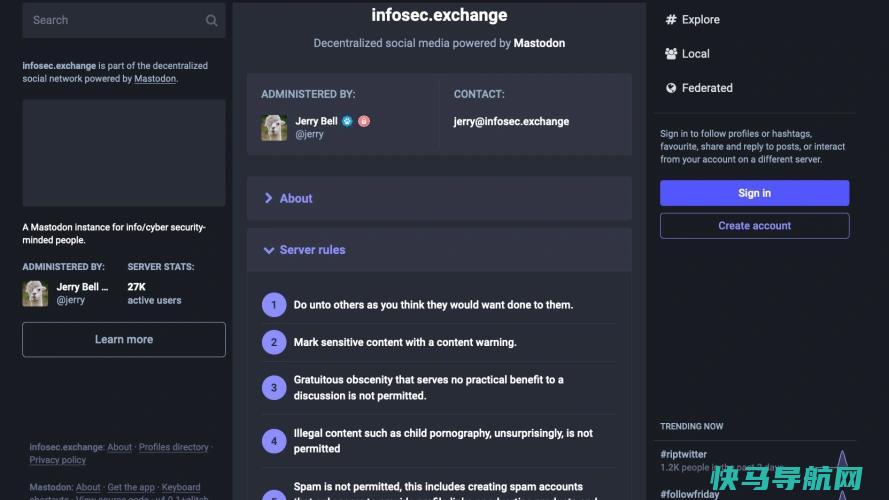Open the jerry@infosec.exchange contact email
This screenshot has width=889, height=500.
pos(511,121)
